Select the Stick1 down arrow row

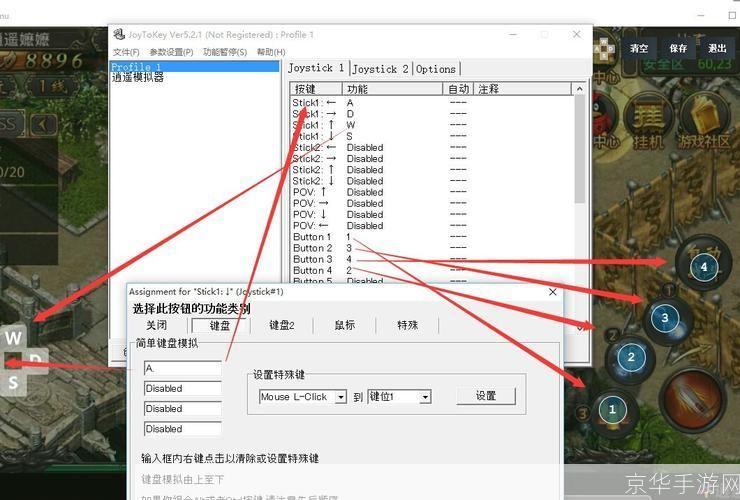coord(430,136)
